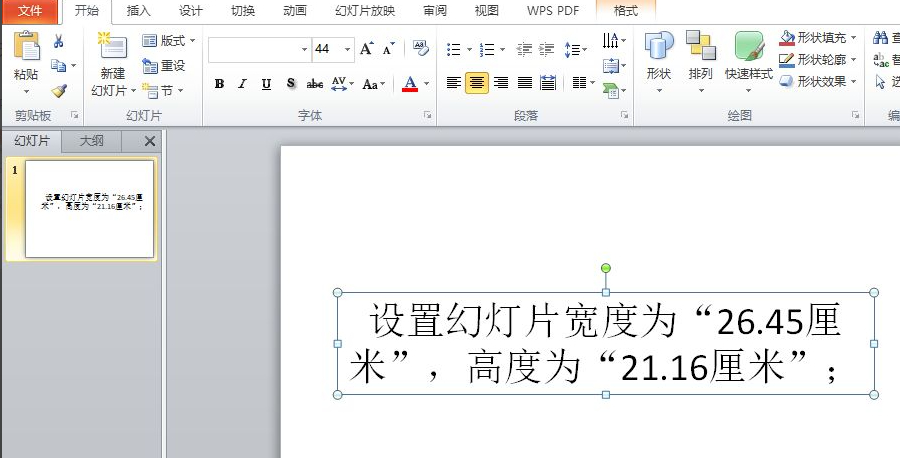Open the 形状 shapes gallery
900x458 pixels.
click(658, 62)
